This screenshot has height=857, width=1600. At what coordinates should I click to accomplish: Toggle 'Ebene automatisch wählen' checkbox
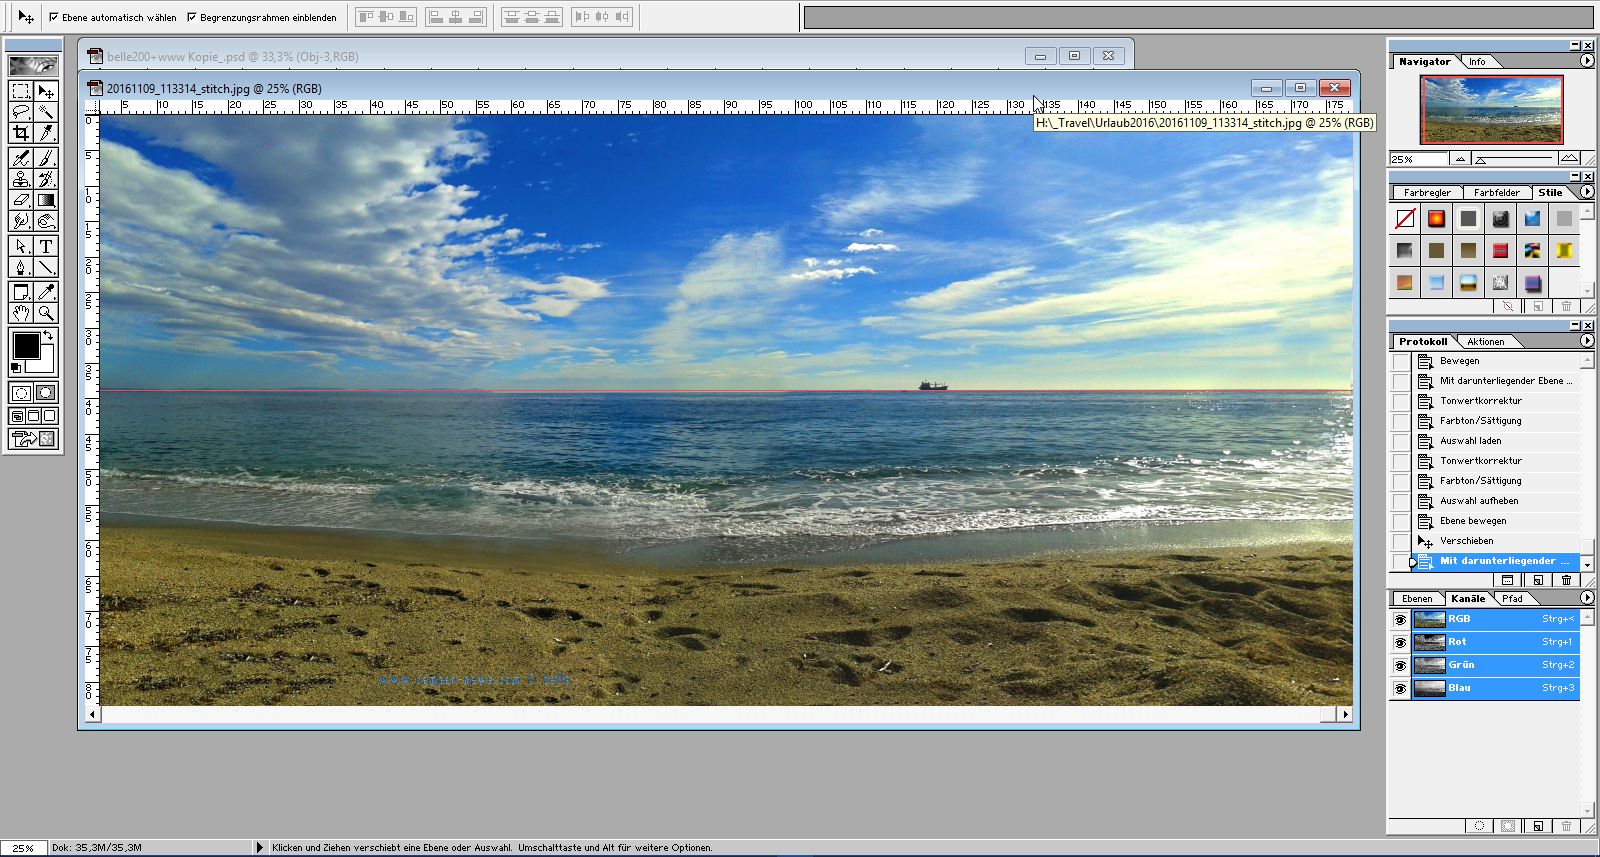pos(54,17)
